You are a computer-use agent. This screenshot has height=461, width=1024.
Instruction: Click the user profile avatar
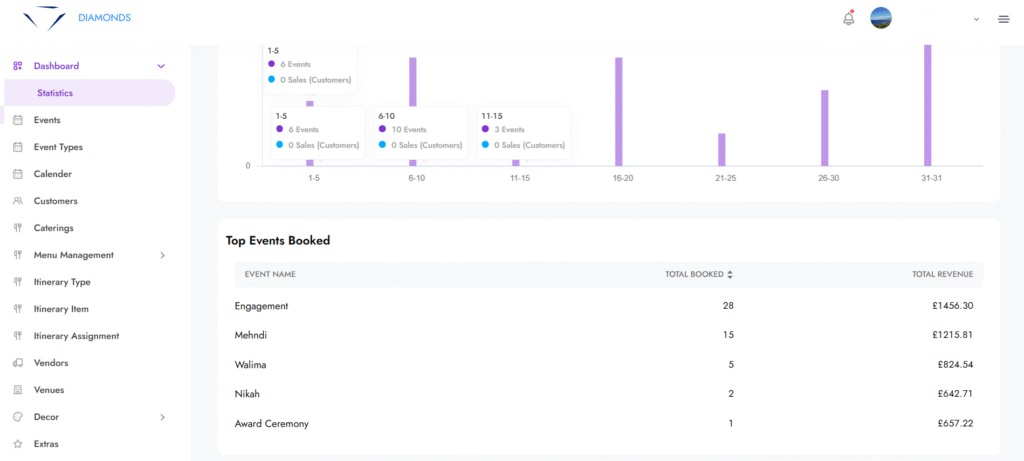click(x=881, y=18)
